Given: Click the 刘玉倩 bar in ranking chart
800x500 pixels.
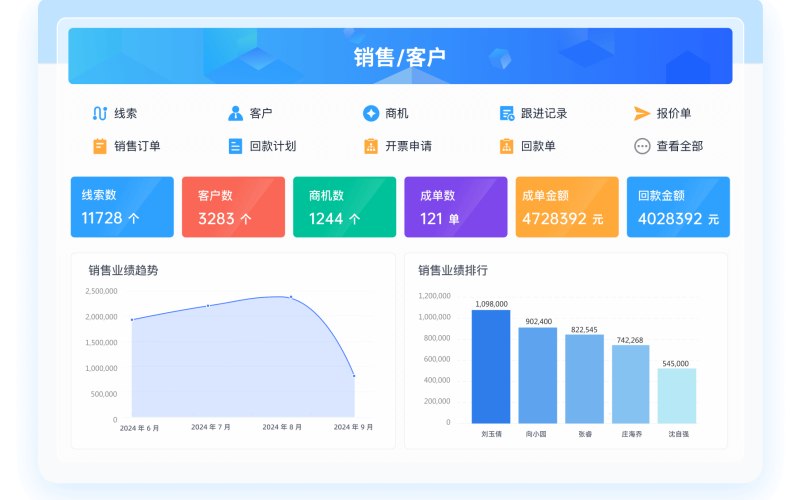Looking at the screenshot, I should coord(491,366).
